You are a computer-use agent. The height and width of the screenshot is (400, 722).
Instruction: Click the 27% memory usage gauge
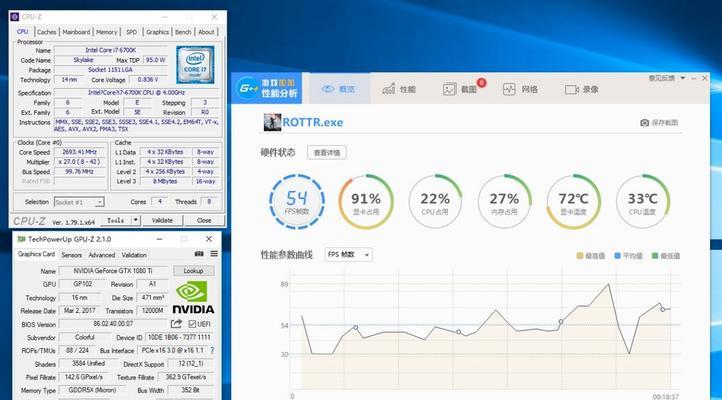pyautogui.click(x=504, y=202)
